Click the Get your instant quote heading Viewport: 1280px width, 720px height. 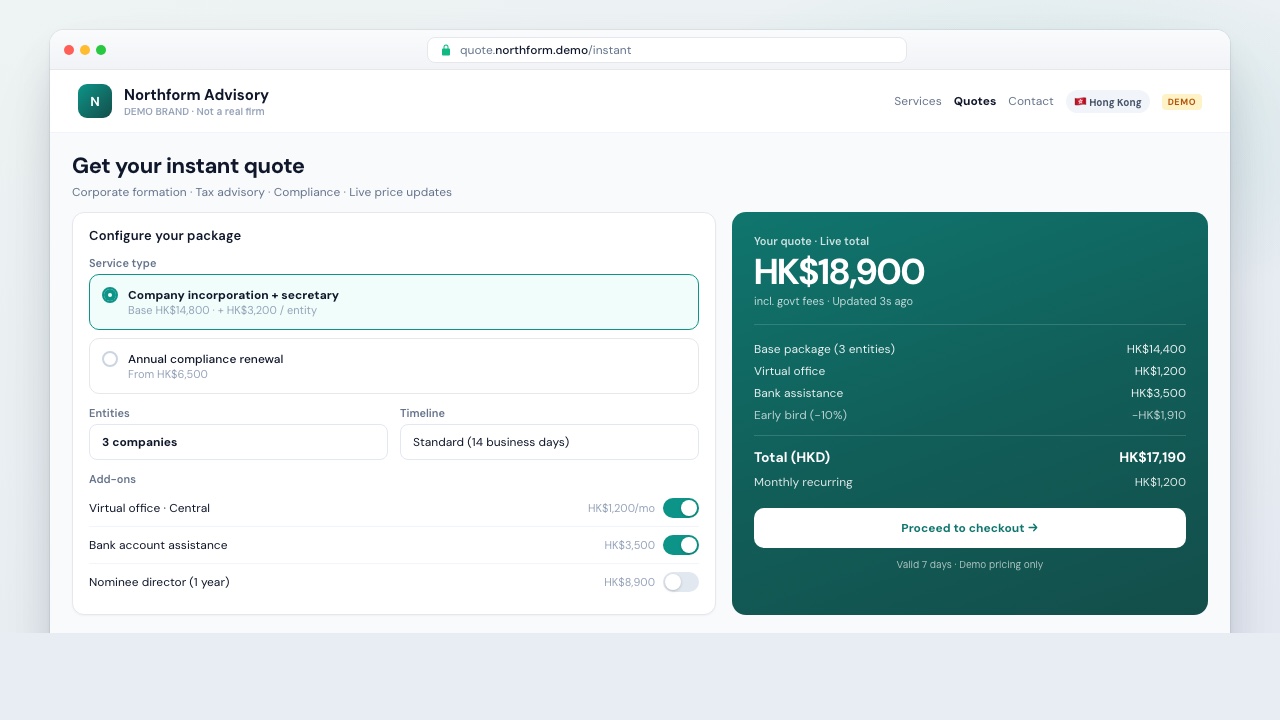pyautogui.click(x=188, y=166)
